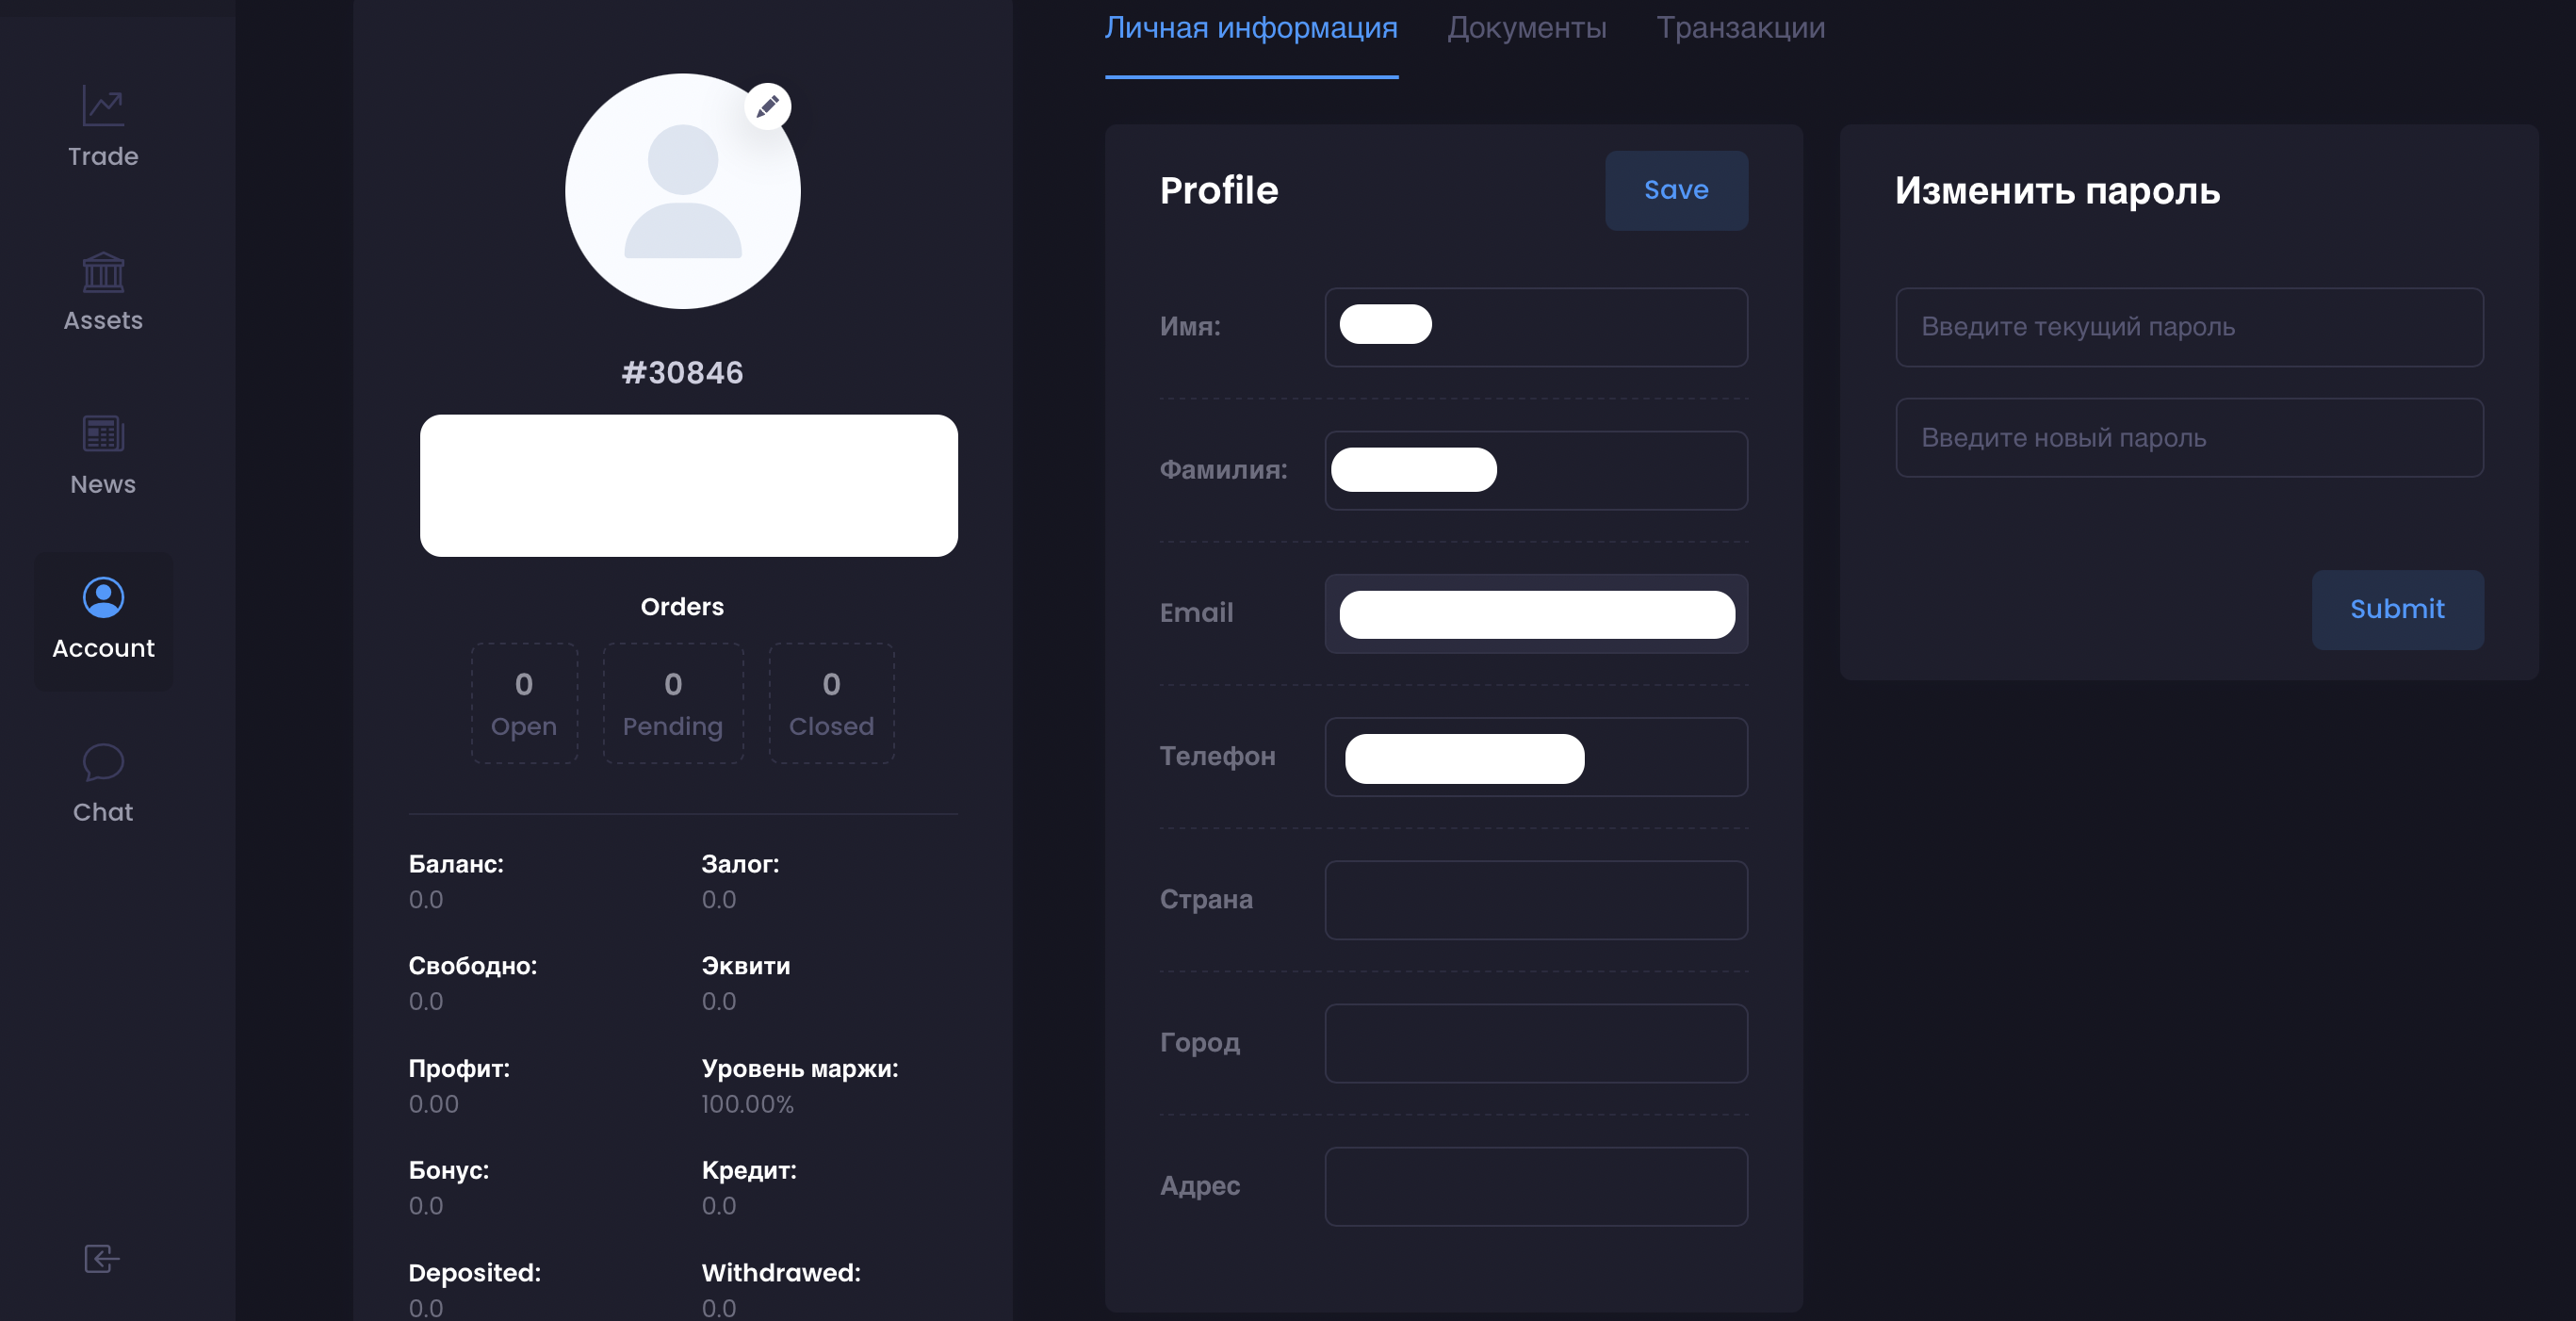Focus the Фамилия input field
2576x1321 pixels.
[x=1536, y=470]
